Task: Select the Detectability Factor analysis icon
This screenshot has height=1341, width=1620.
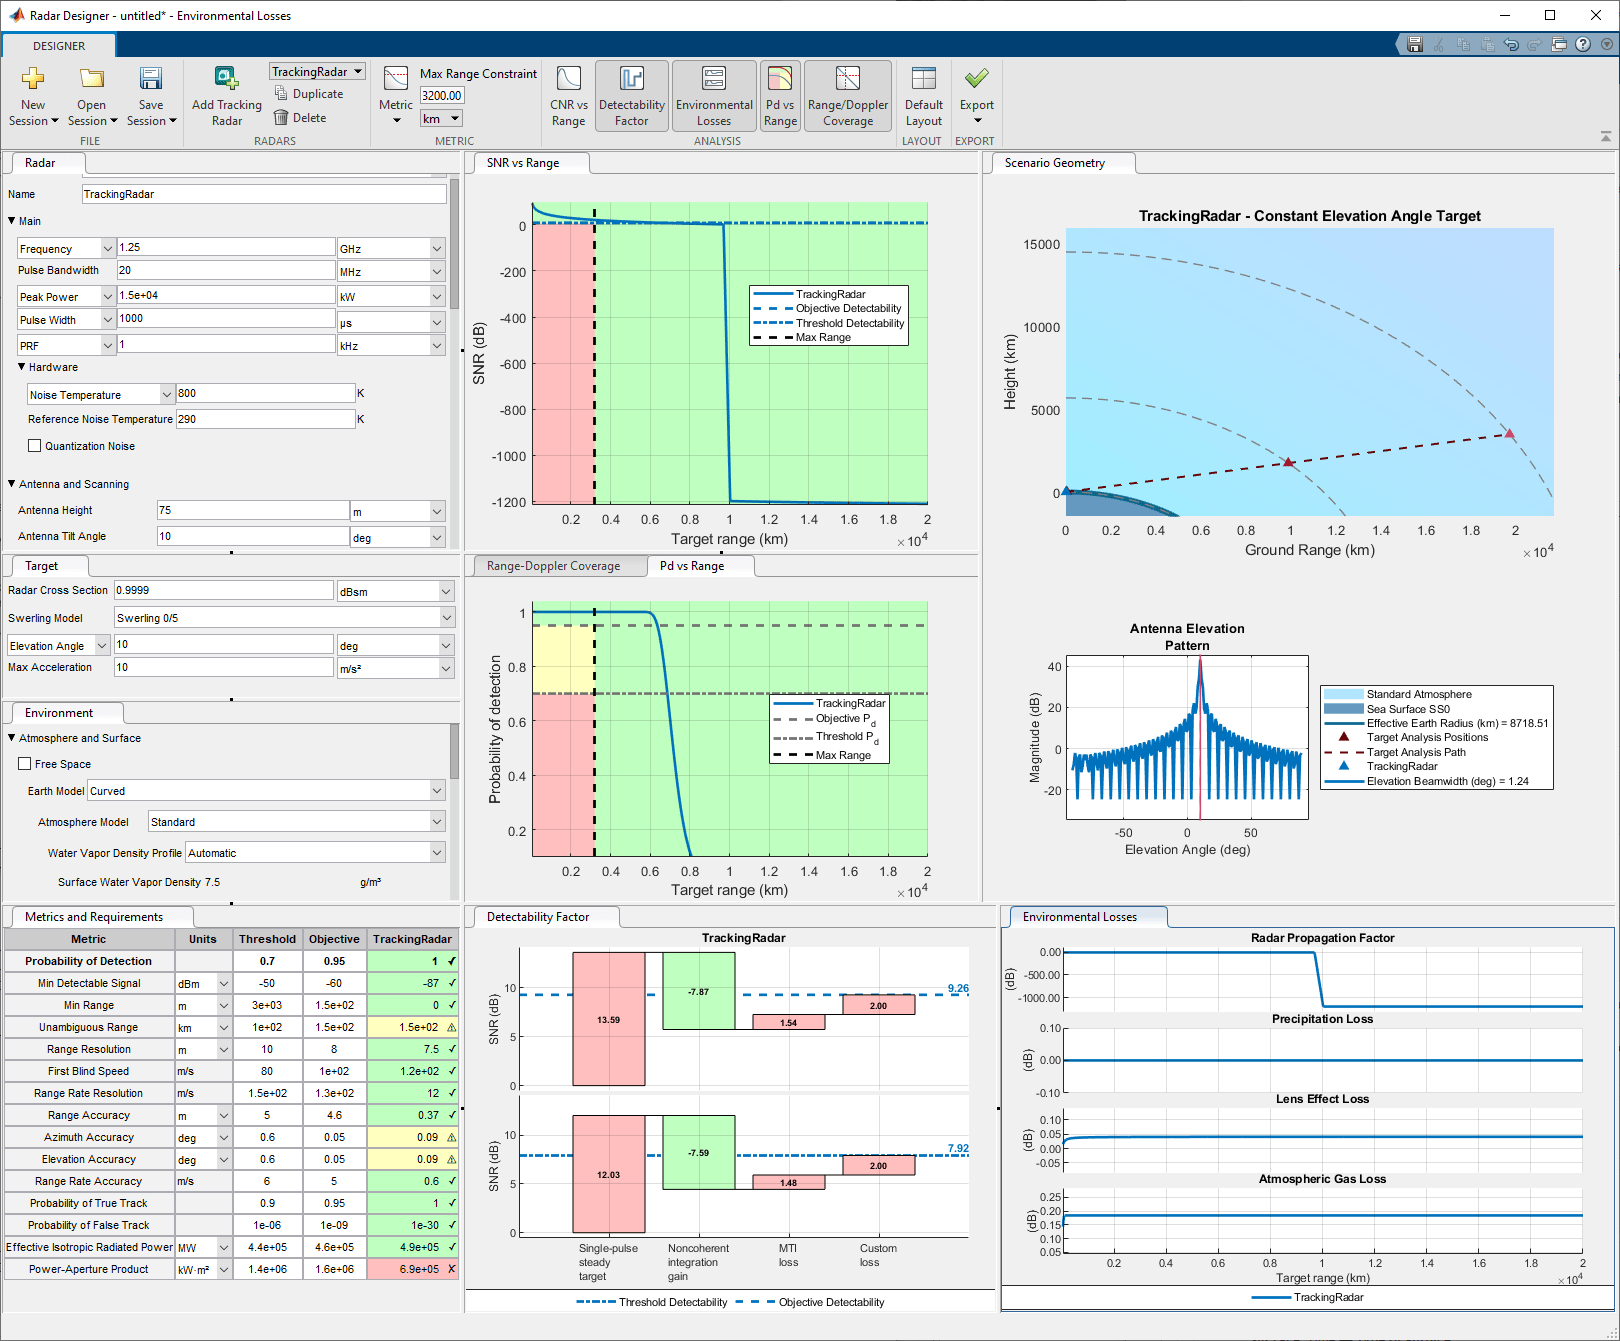Action: click(x=631, y=96)
